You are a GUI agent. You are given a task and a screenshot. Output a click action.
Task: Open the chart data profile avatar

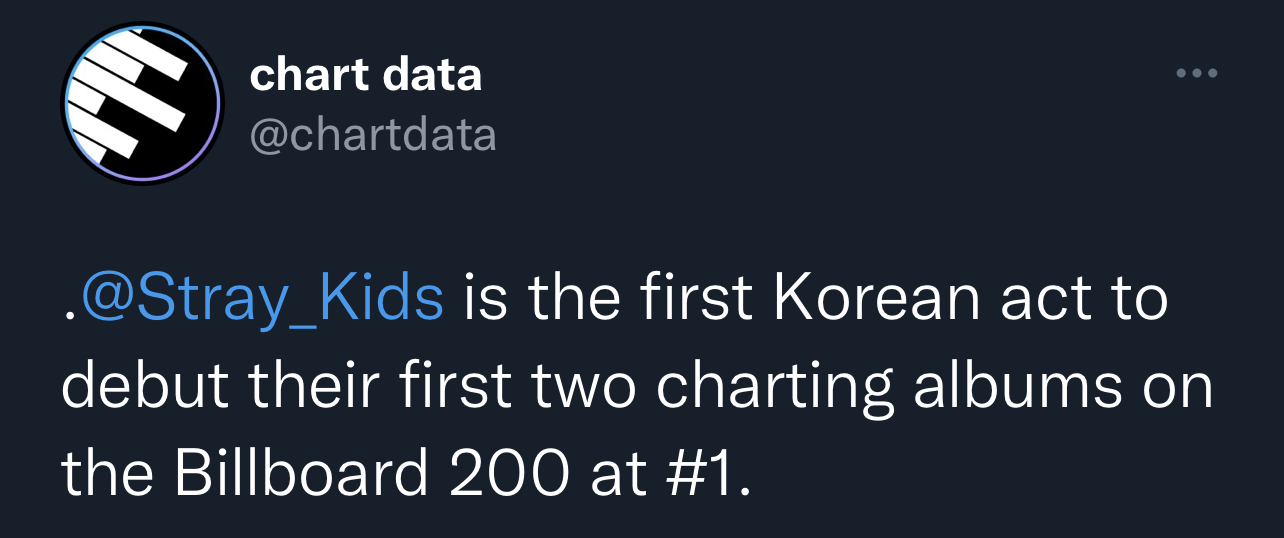pyautogui.click(x=141, y=103)
